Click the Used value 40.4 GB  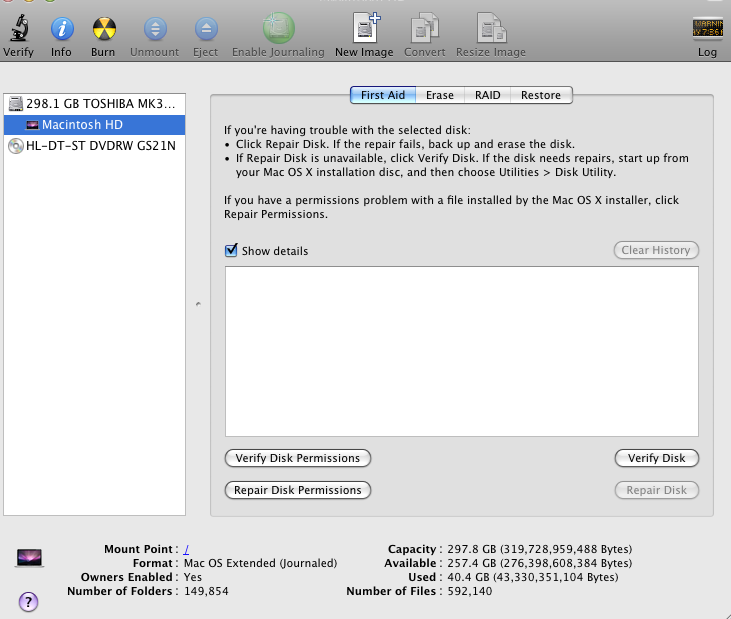click(532, 577)
